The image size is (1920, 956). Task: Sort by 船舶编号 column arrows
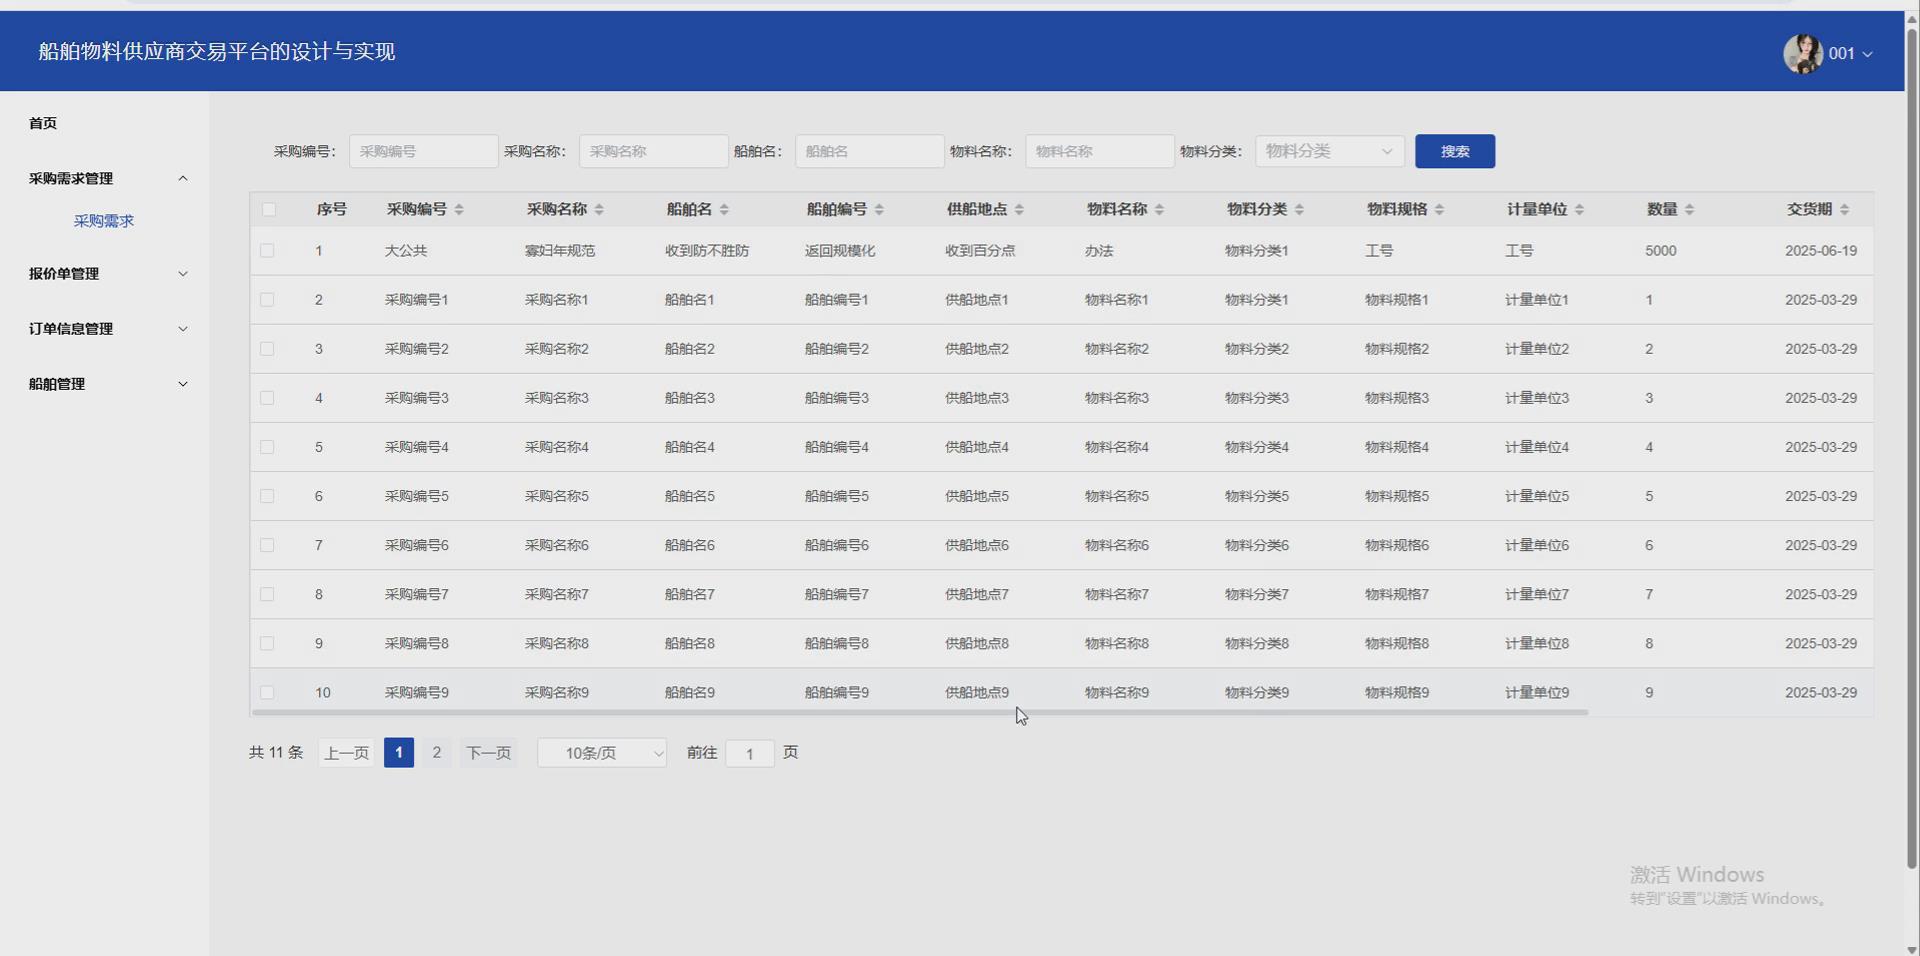[x=879, y=209]
